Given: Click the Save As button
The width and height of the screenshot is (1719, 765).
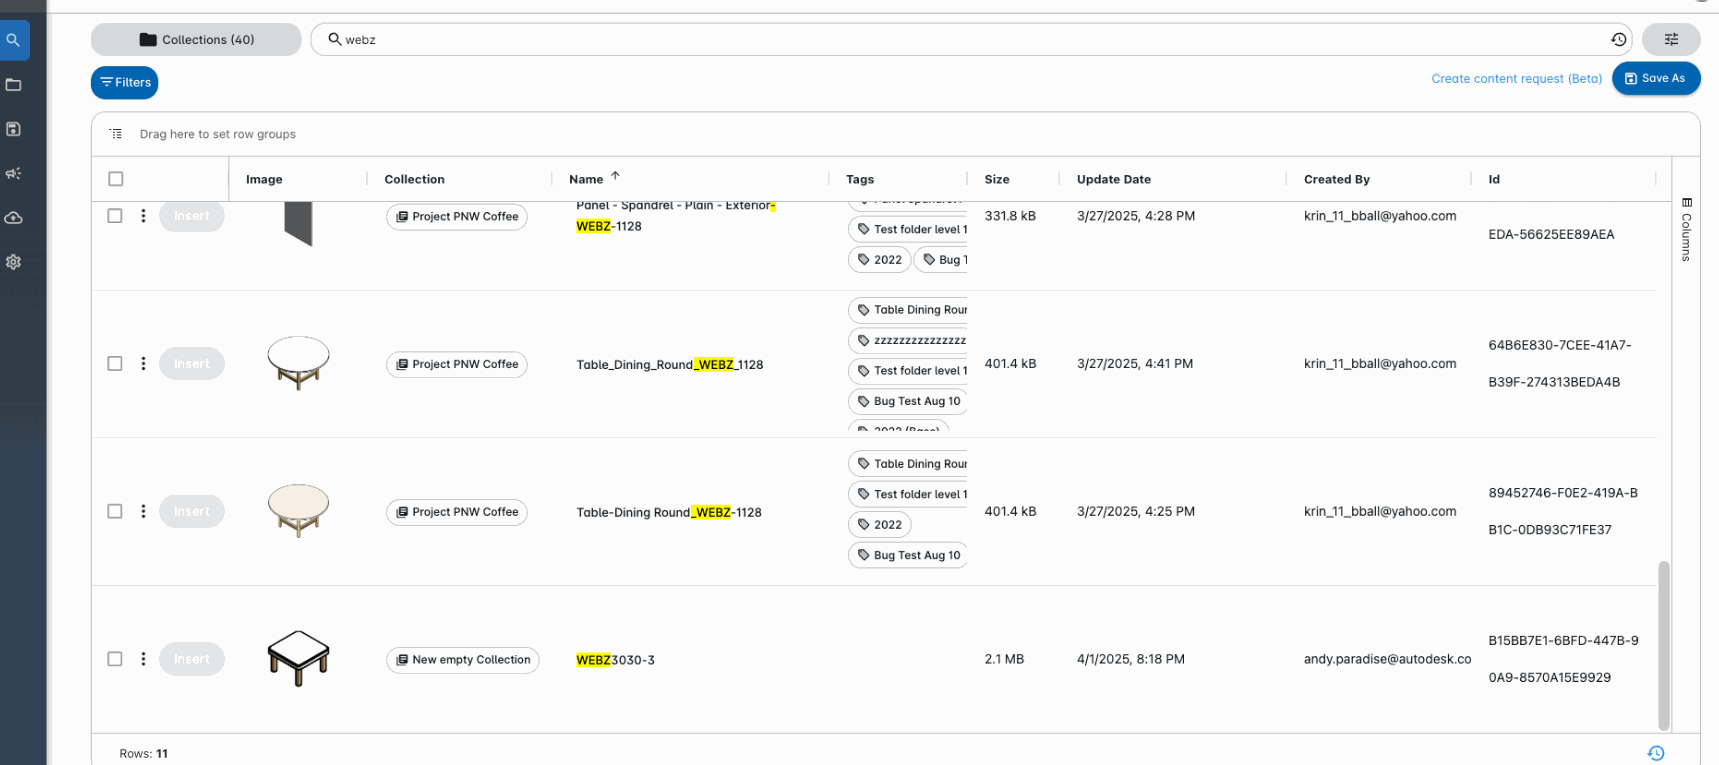Looking at the screenshot, I should [1655, 78].
